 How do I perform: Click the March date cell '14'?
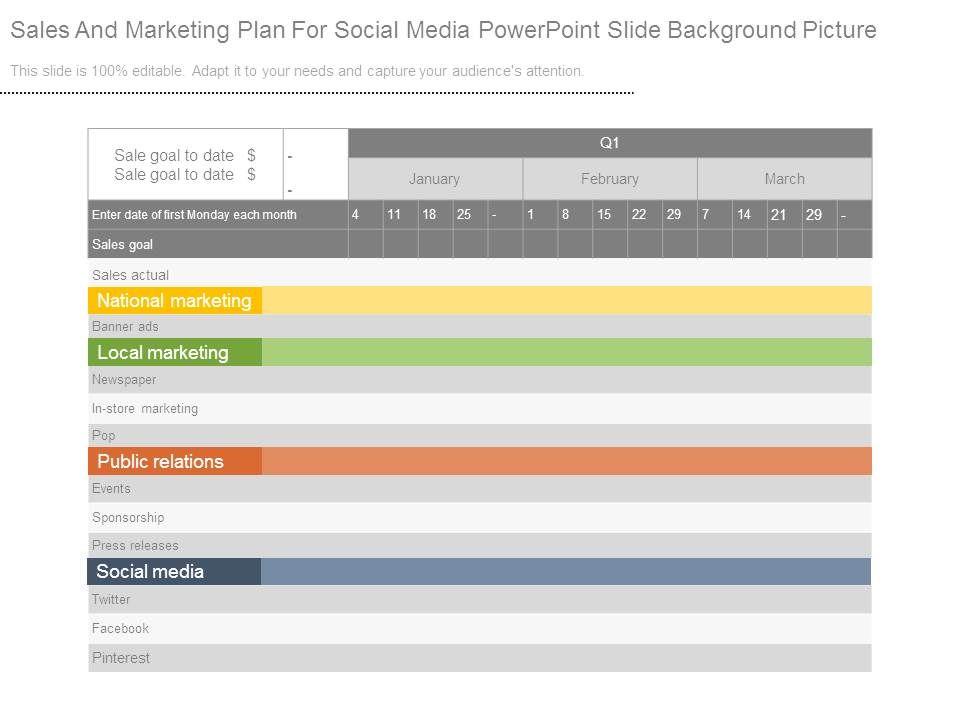point(749,215)
